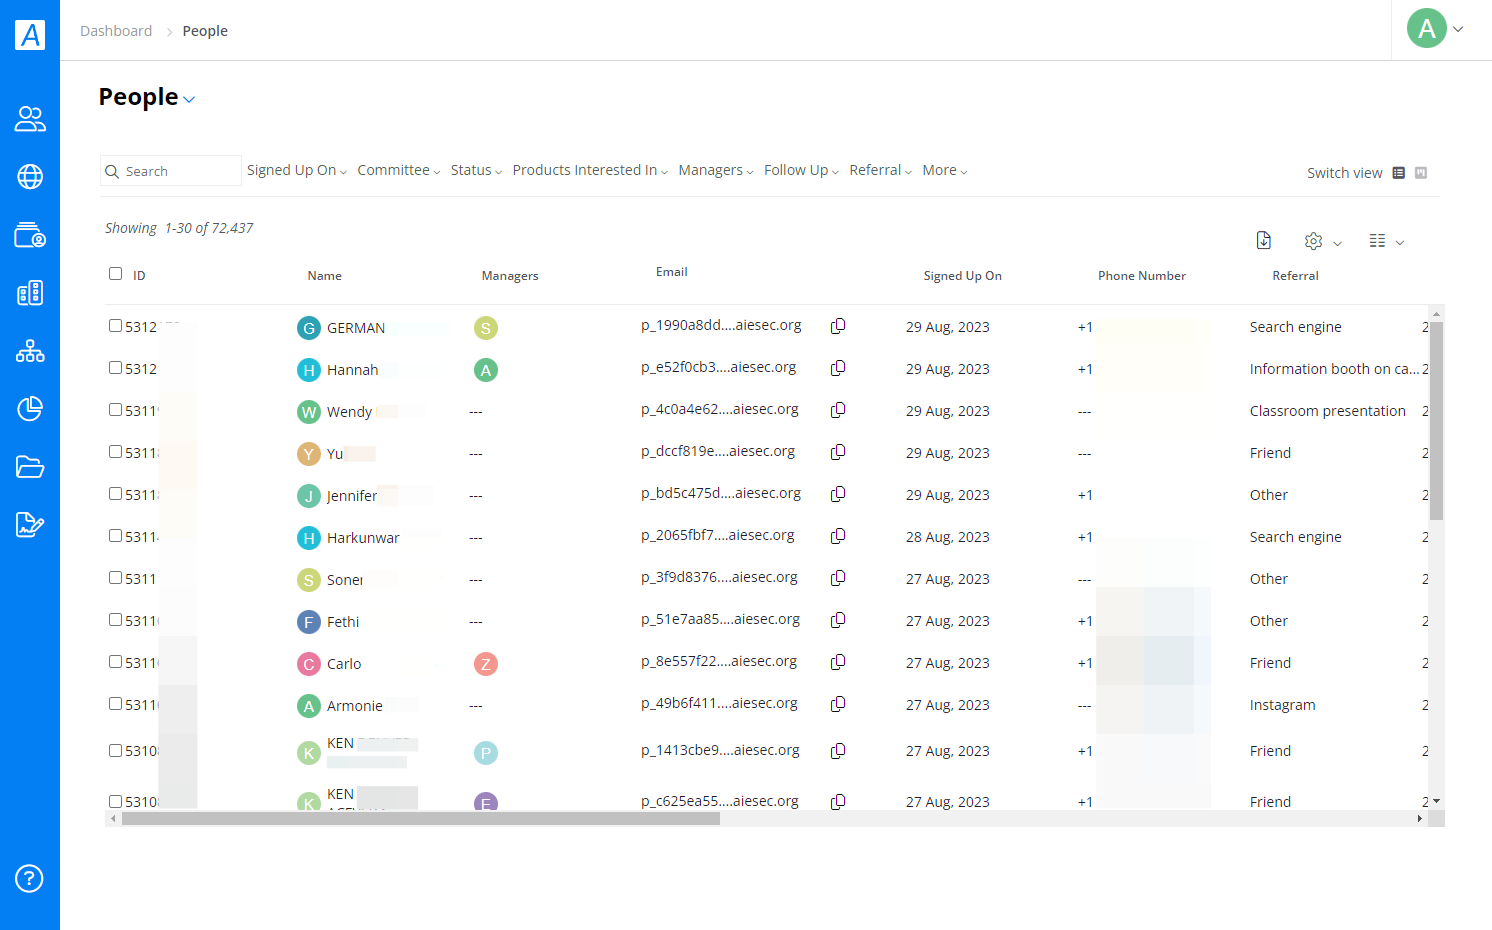This screenshot has height=930, width=1492.
Task: Expand the Products Interested In filter
Action: (590, 171)
